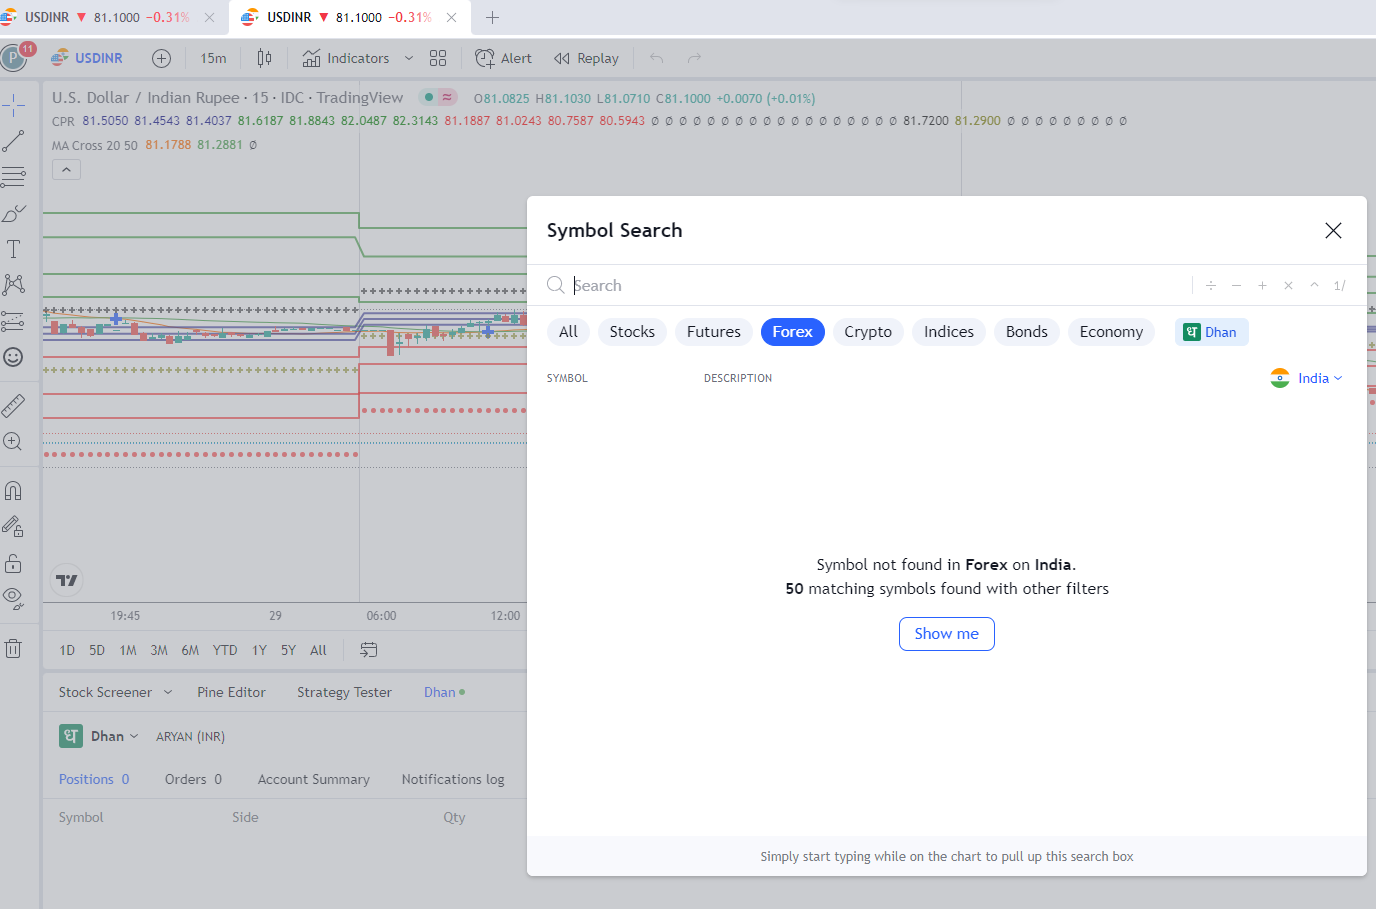This screenshot has width=1376, height=909.
Task: Select the ruler measure tool
Action: point(13,406)
